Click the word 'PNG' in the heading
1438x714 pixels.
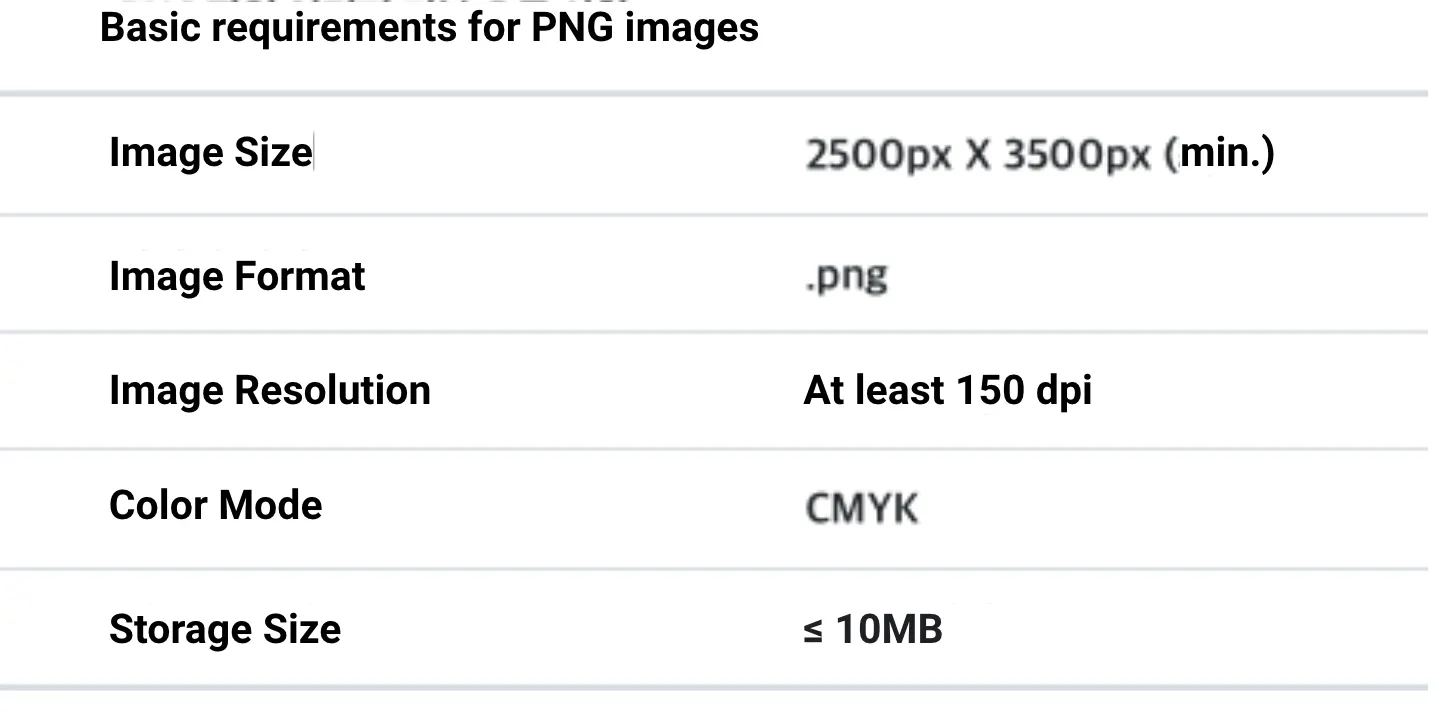tap(573, 28)
